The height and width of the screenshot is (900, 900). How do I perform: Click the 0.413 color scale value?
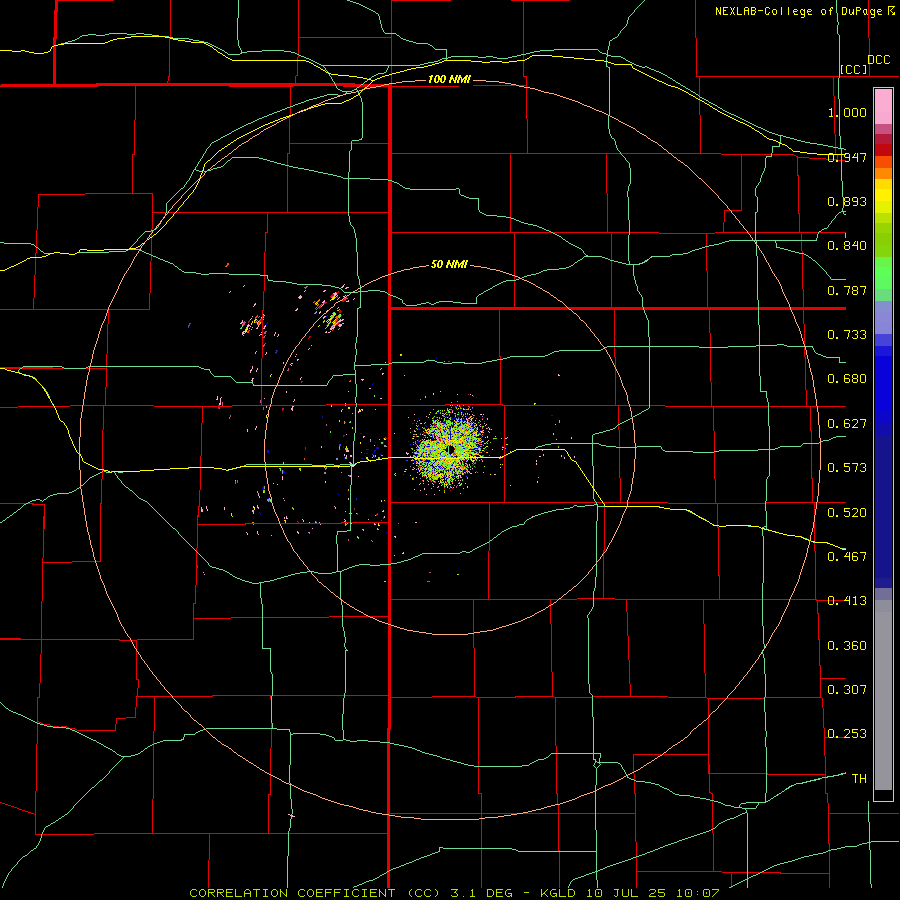coord(847,601)
